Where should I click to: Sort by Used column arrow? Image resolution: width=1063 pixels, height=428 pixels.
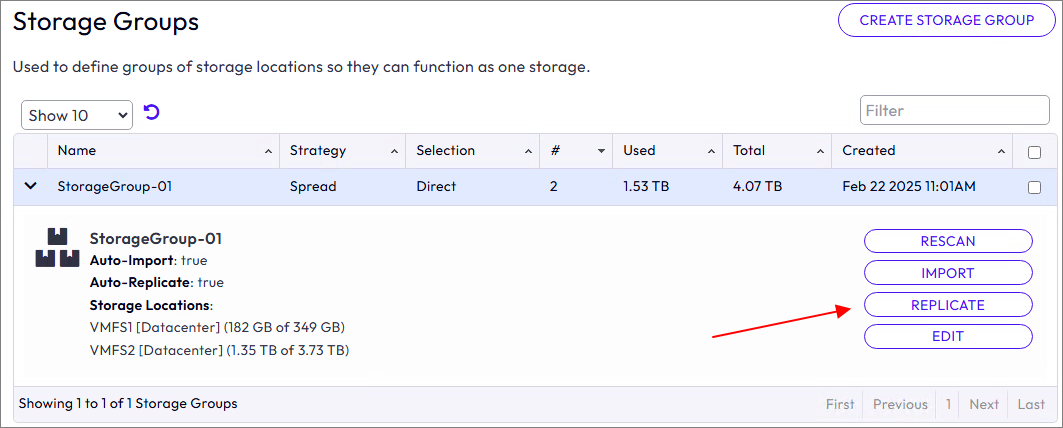click(x=711, y=152)
